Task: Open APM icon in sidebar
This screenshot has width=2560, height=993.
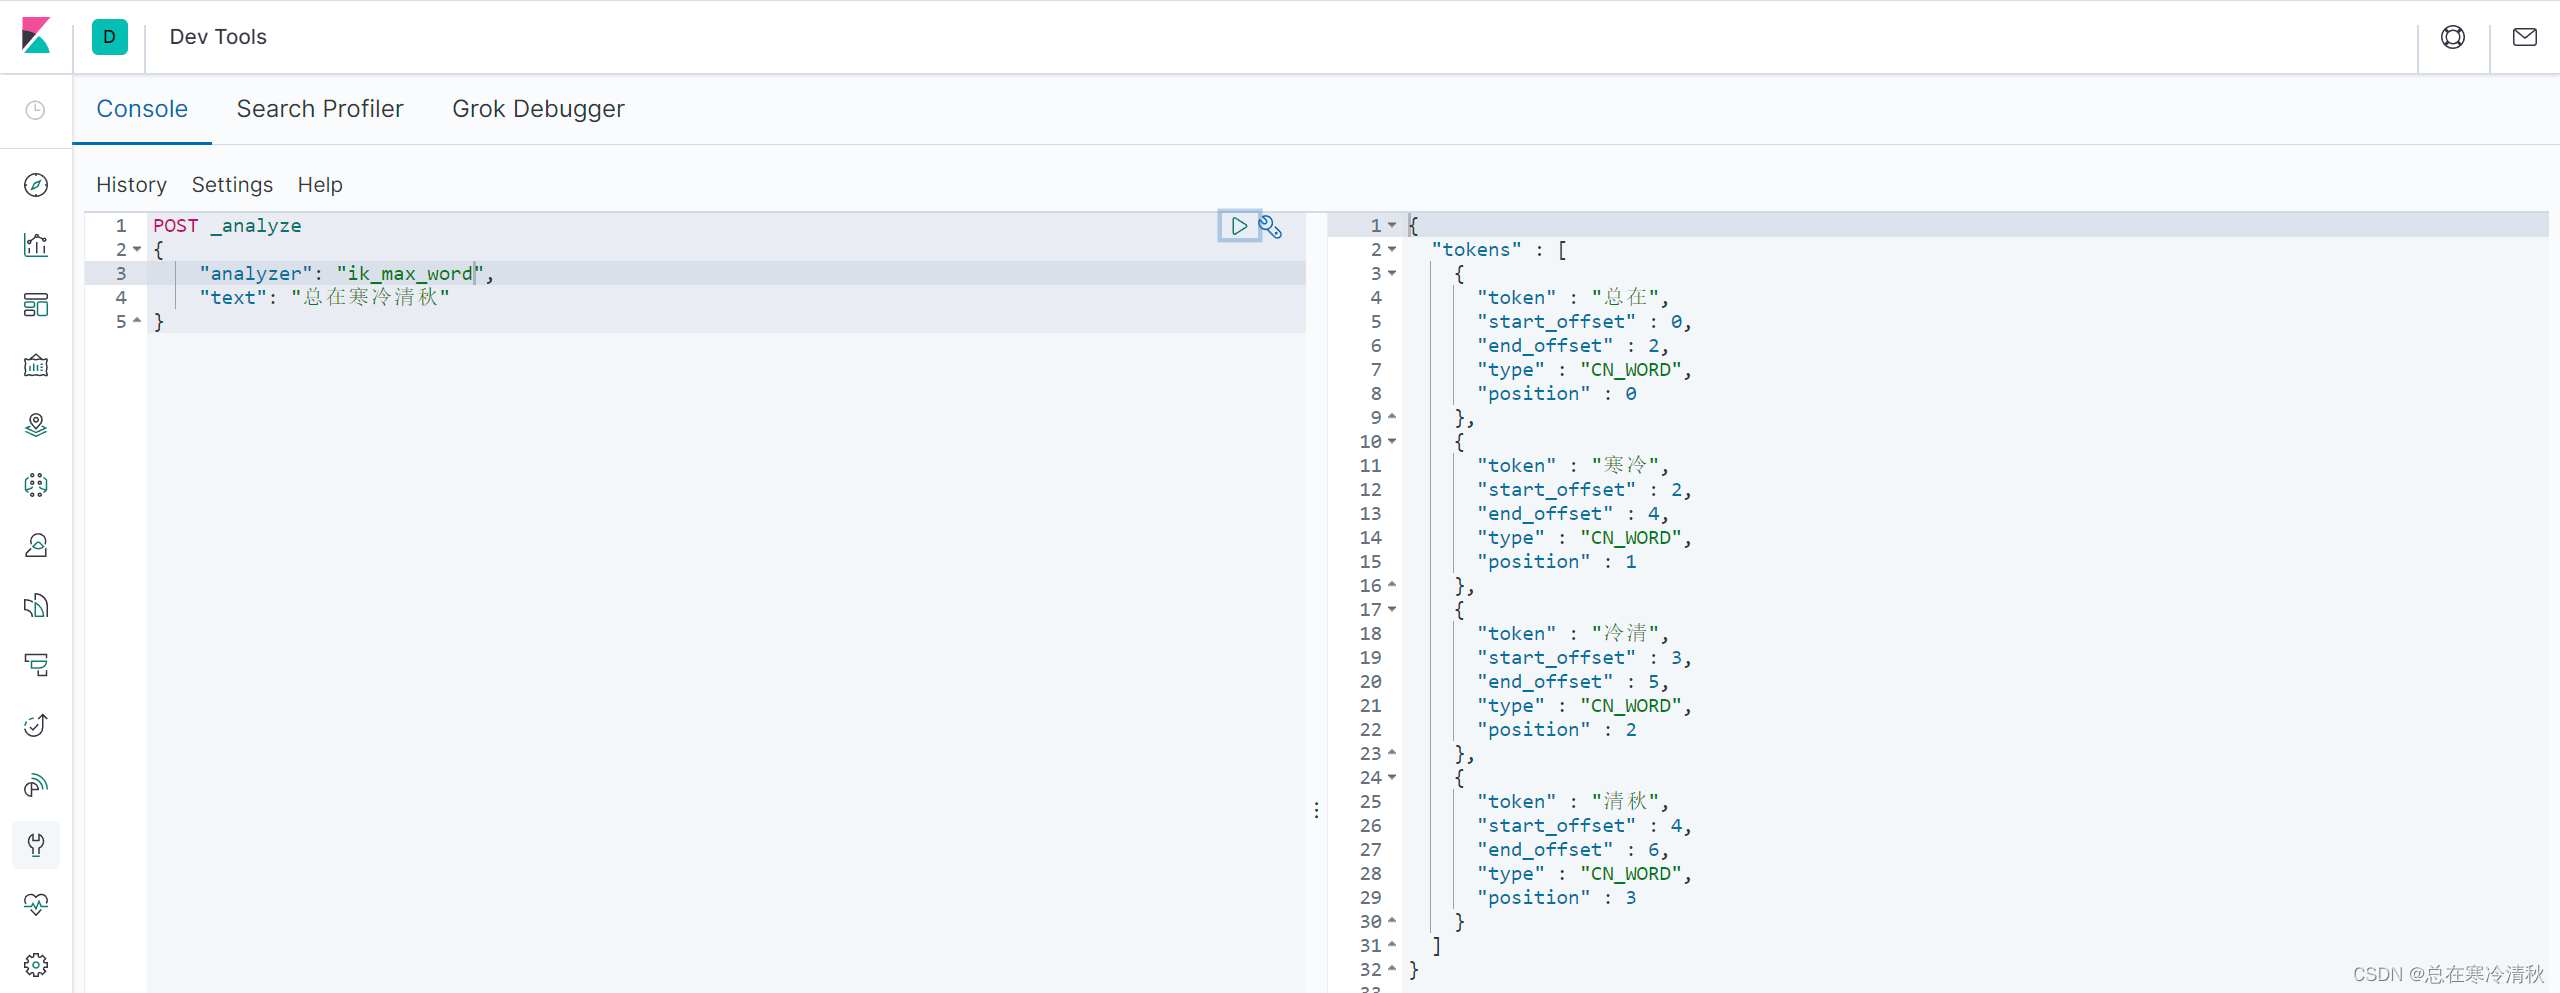Action: [36, 665]
